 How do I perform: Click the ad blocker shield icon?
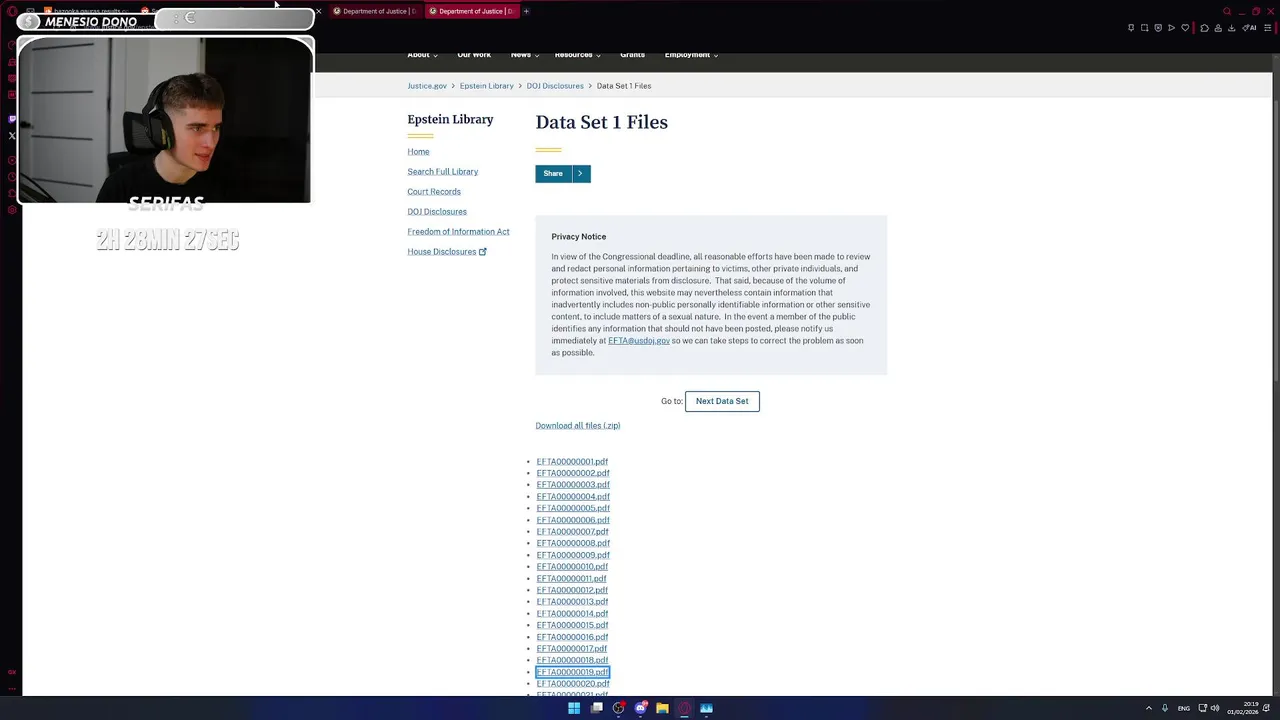coord(1158,28)
